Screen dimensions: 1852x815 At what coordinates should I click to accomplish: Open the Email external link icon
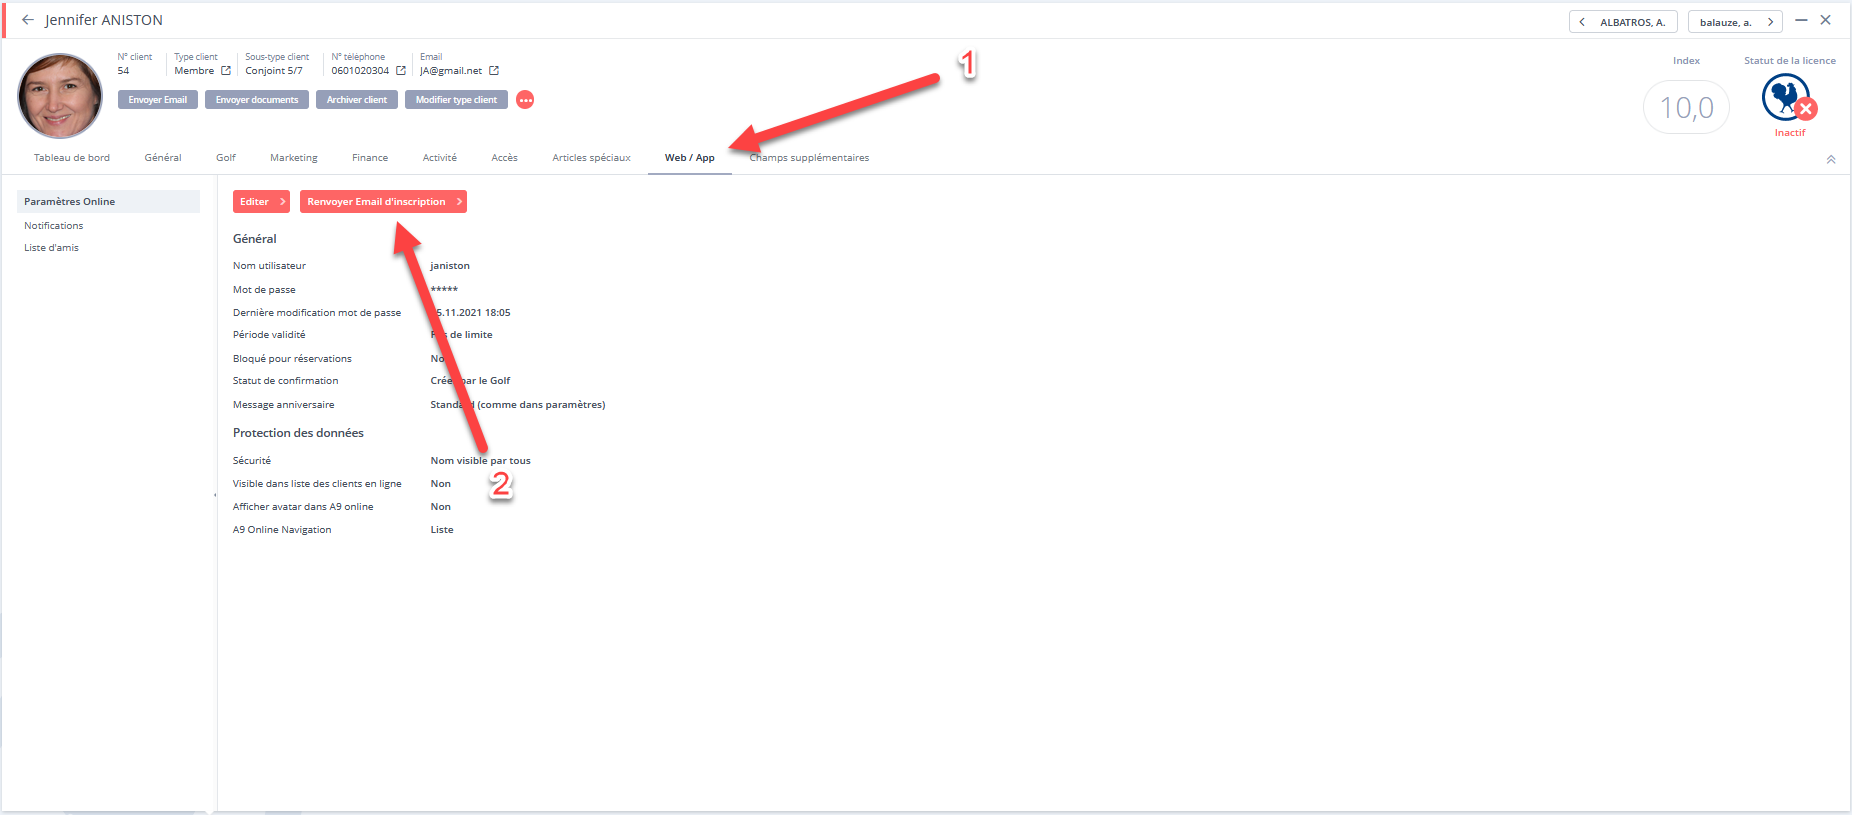[494, 71]
